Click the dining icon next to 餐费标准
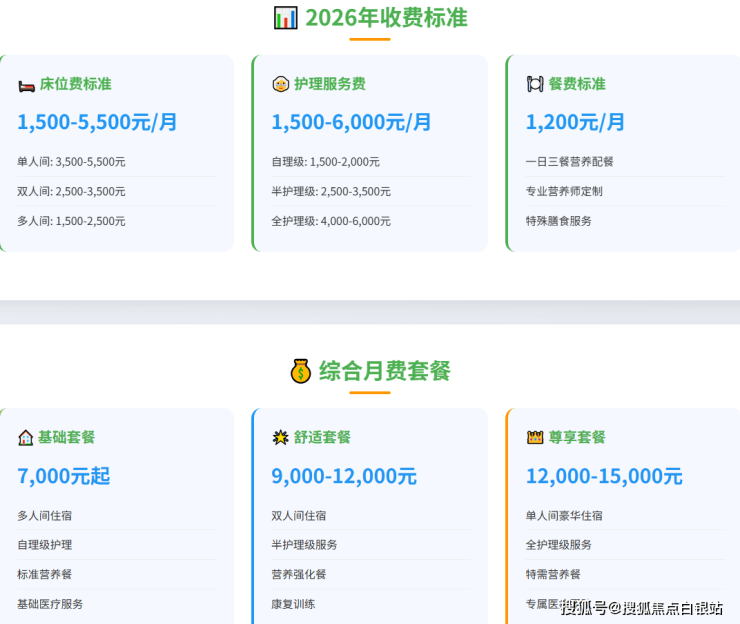This screenshot has height=624, width=740. point(535,84)
